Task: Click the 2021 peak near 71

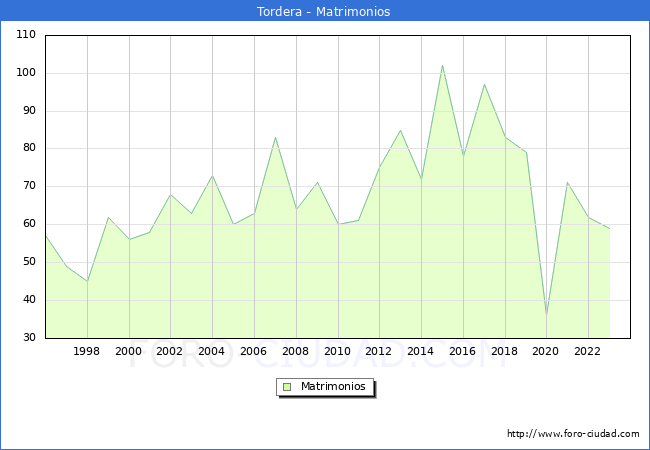Action: pyautogui.click(x=568, y=183)
